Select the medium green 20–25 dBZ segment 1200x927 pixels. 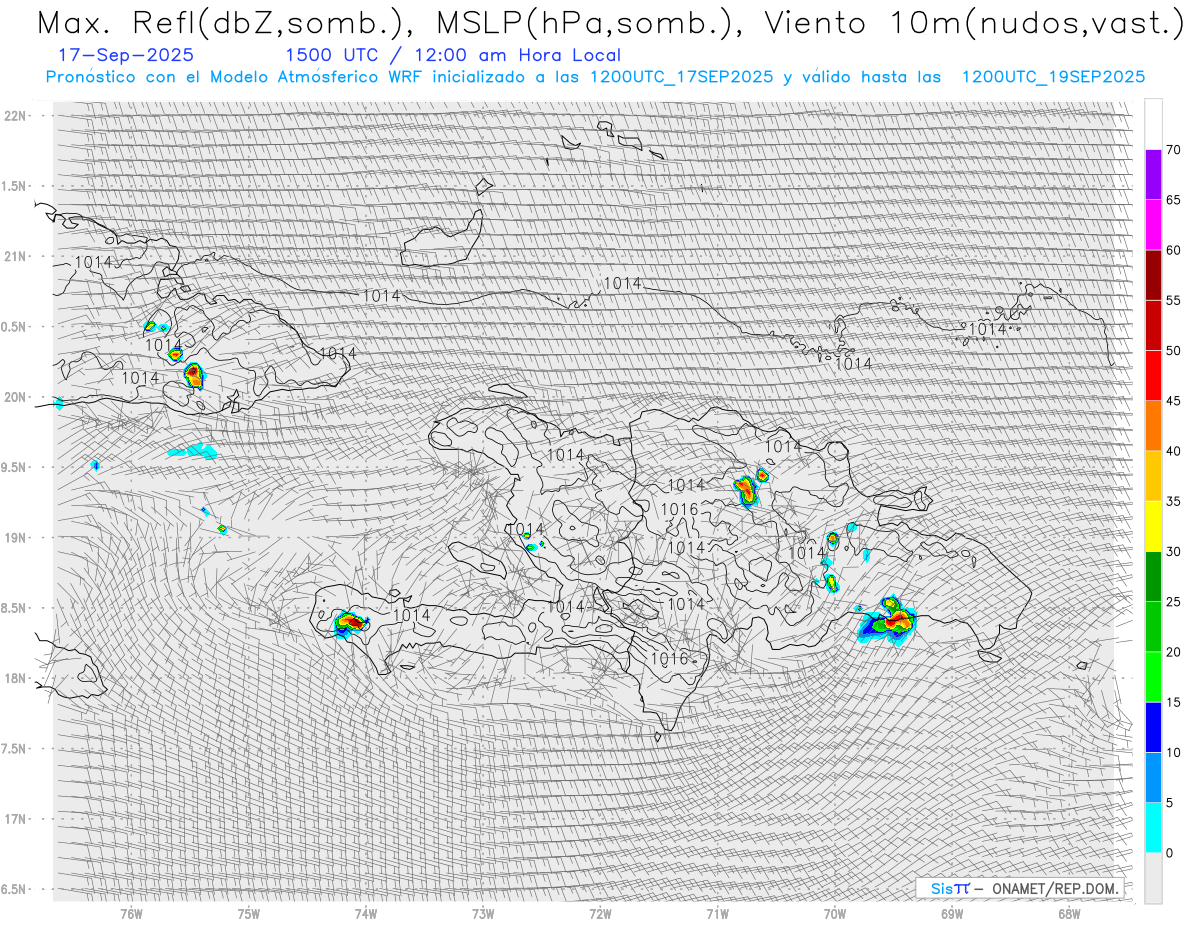pos(1153,626)
